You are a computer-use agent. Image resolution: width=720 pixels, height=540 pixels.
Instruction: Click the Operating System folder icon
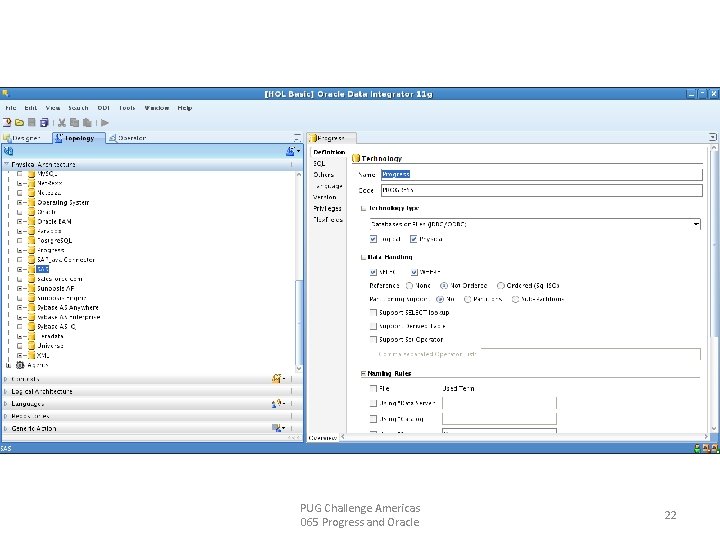click(31, 202)
